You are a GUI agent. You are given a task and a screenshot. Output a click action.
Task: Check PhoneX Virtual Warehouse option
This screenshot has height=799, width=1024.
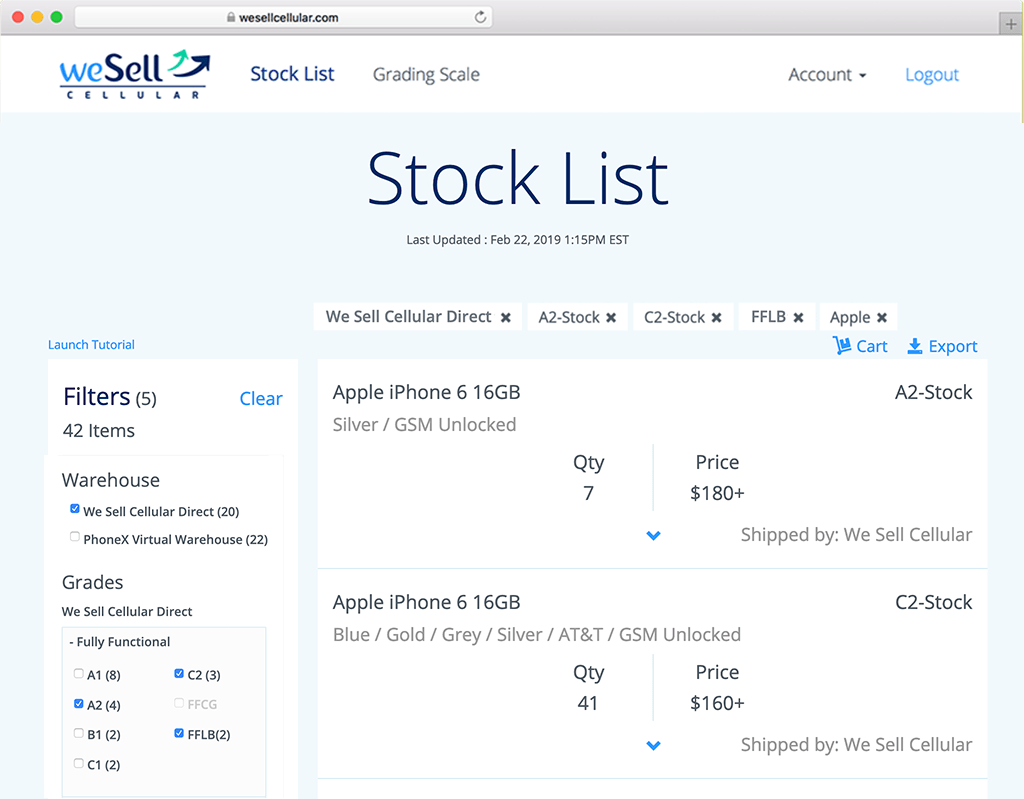tap(75, 537)
